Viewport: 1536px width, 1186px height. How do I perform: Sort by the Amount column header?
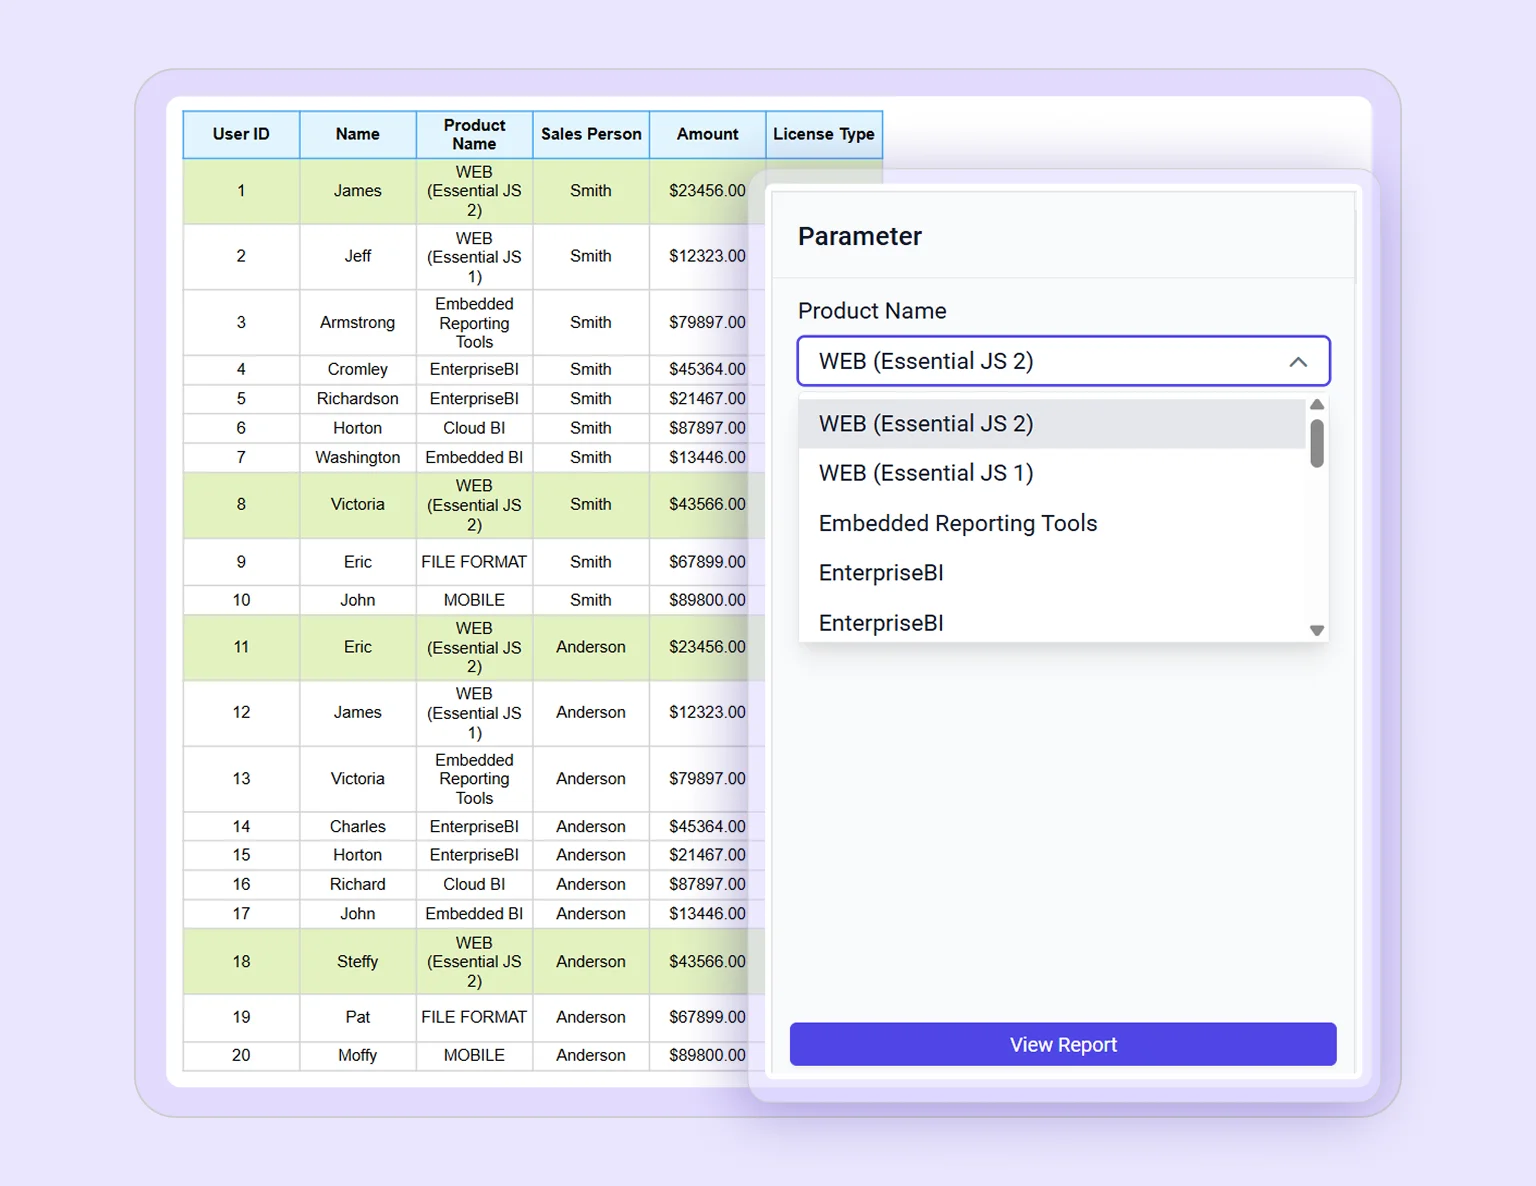(x=707, y=134)
